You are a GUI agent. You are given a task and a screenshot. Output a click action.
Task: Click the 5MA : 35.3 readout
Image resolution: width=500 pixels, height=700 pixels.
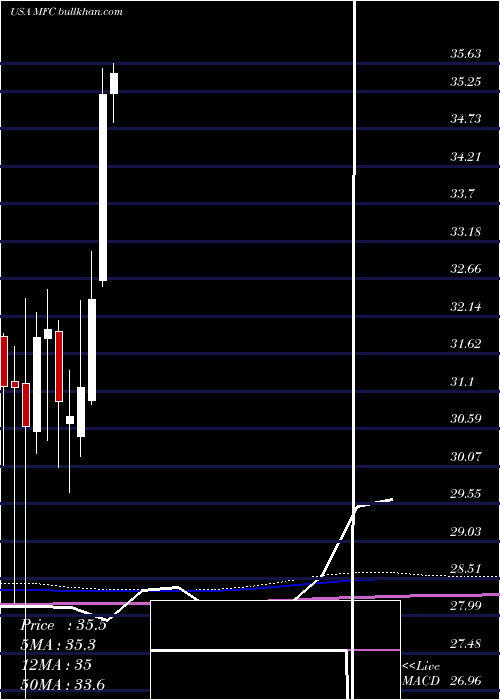(58, 645)
